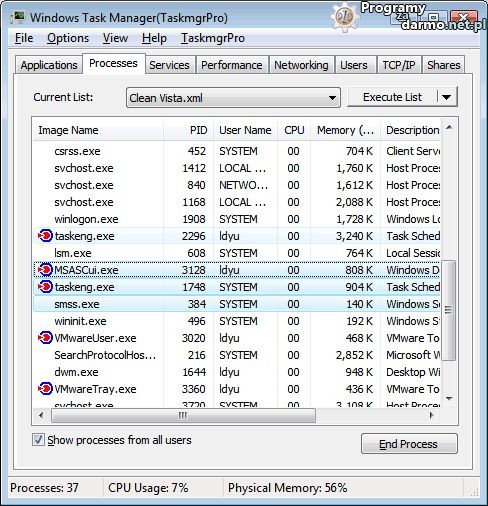
Task: Click the red icon beside VMwareTray.exe
Action: click(x=45, y=389)
